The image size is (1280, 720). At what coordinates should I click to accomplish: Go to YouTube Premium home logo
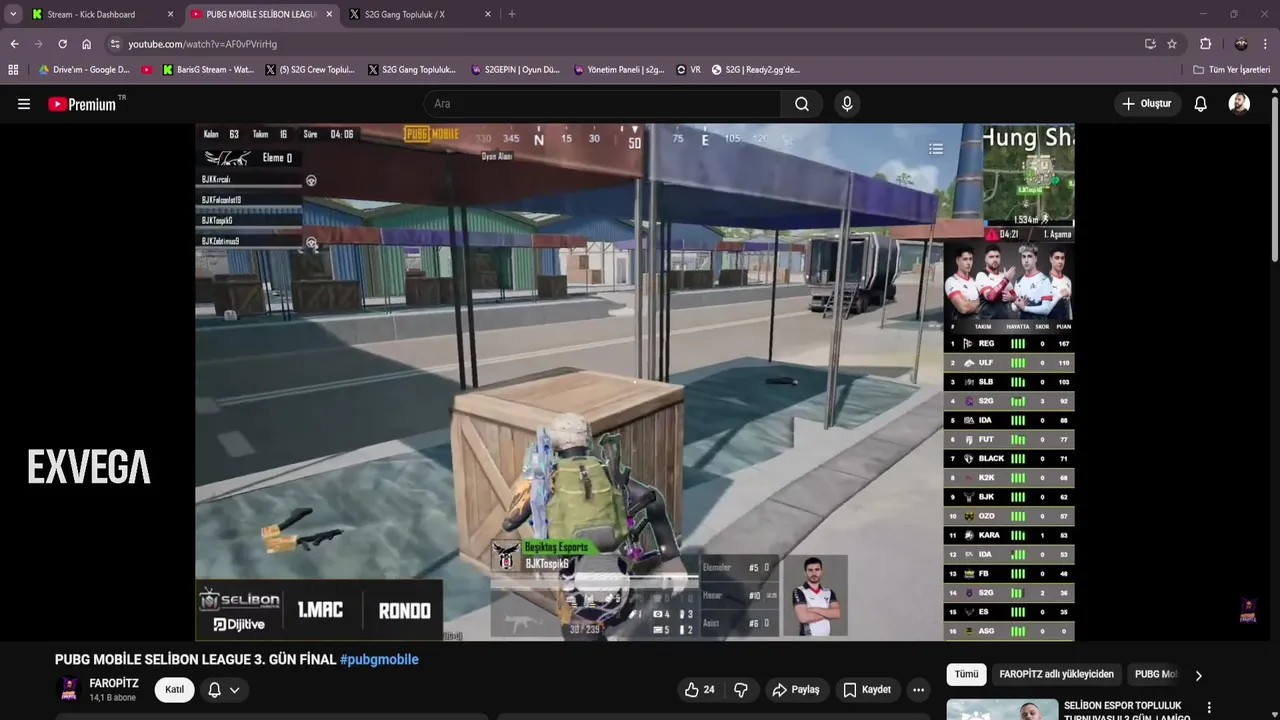(x=83, y=104)
